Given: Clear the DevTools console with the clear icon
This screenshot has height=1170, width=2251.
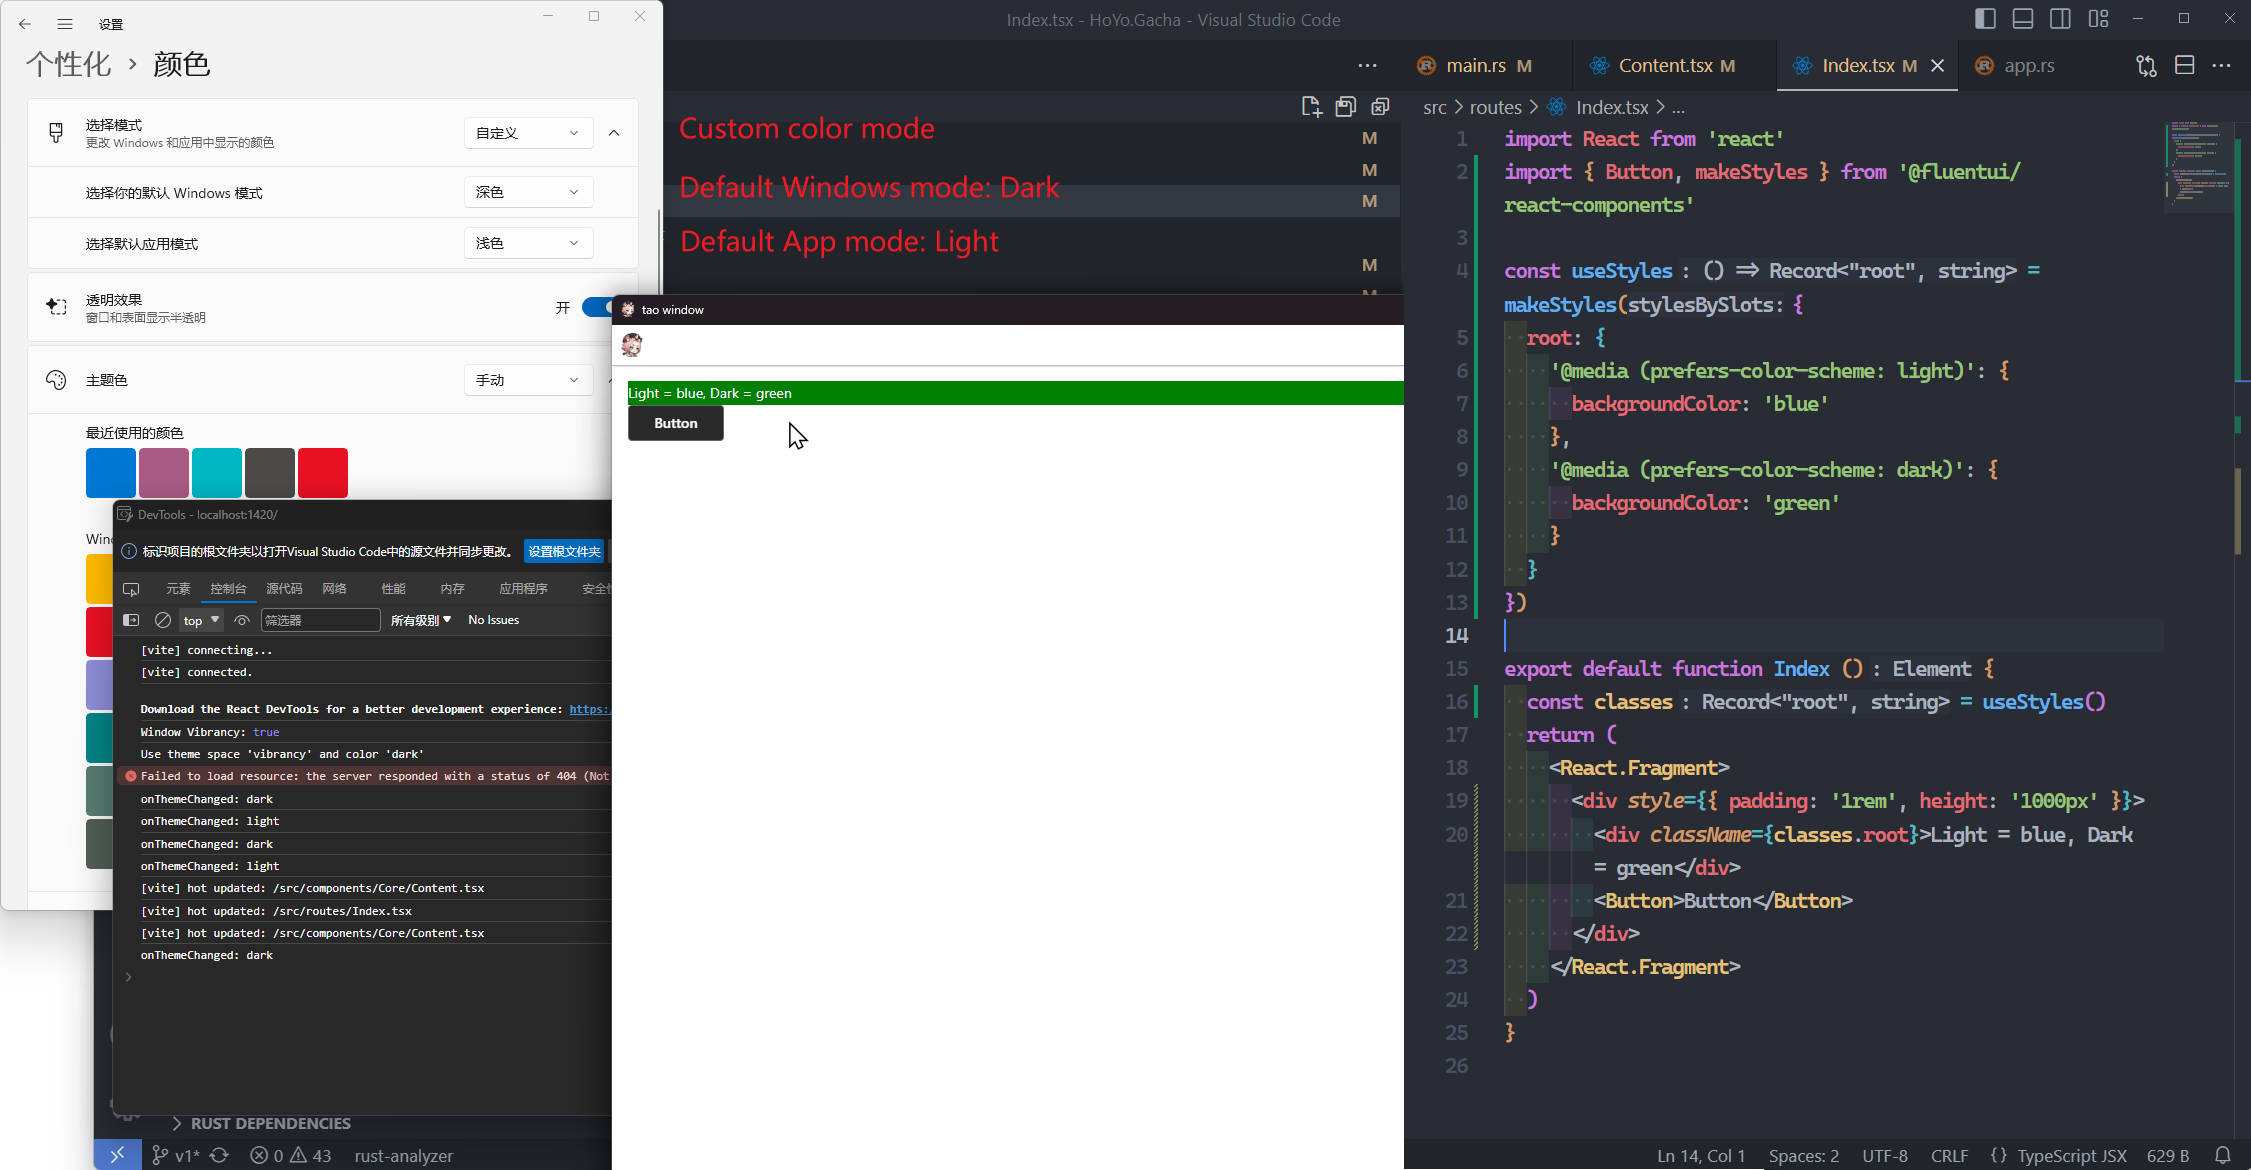Looking at the screenshot, I should [163, 620].
